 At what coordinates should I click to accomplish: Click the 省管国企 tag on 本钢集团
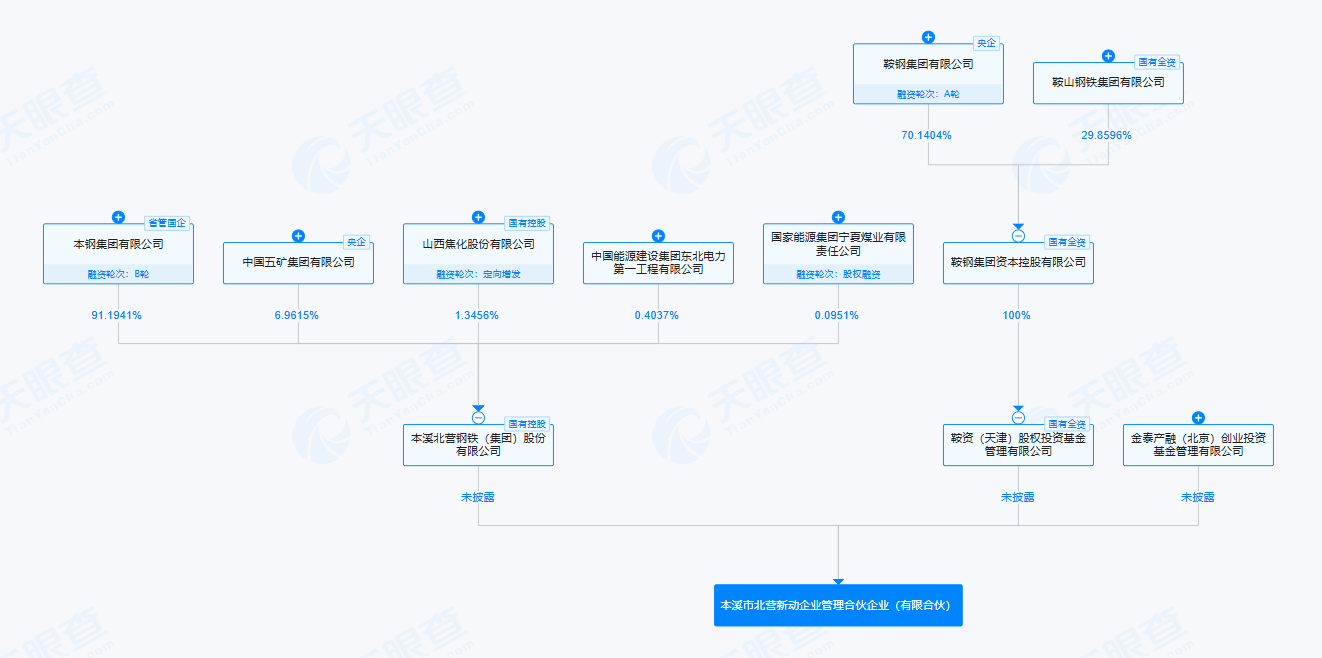click(x=167, y=223)
